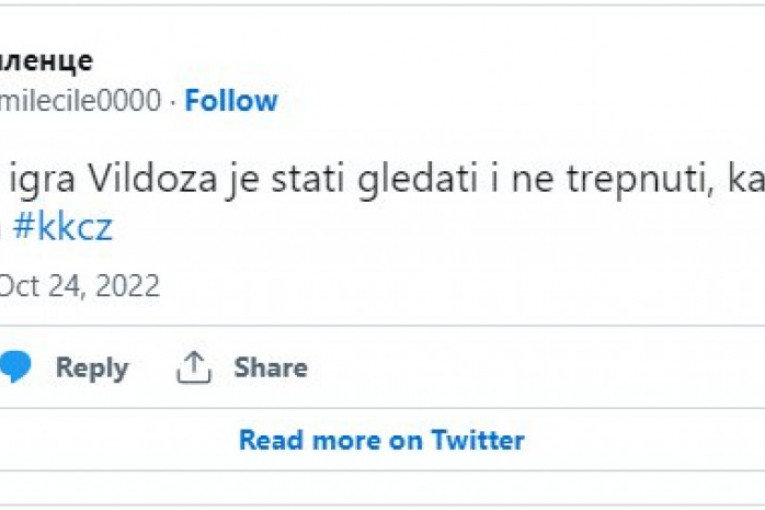Click Read more on Twitter
The height and width of the screenshot is (510, 765).
(381, 439)
